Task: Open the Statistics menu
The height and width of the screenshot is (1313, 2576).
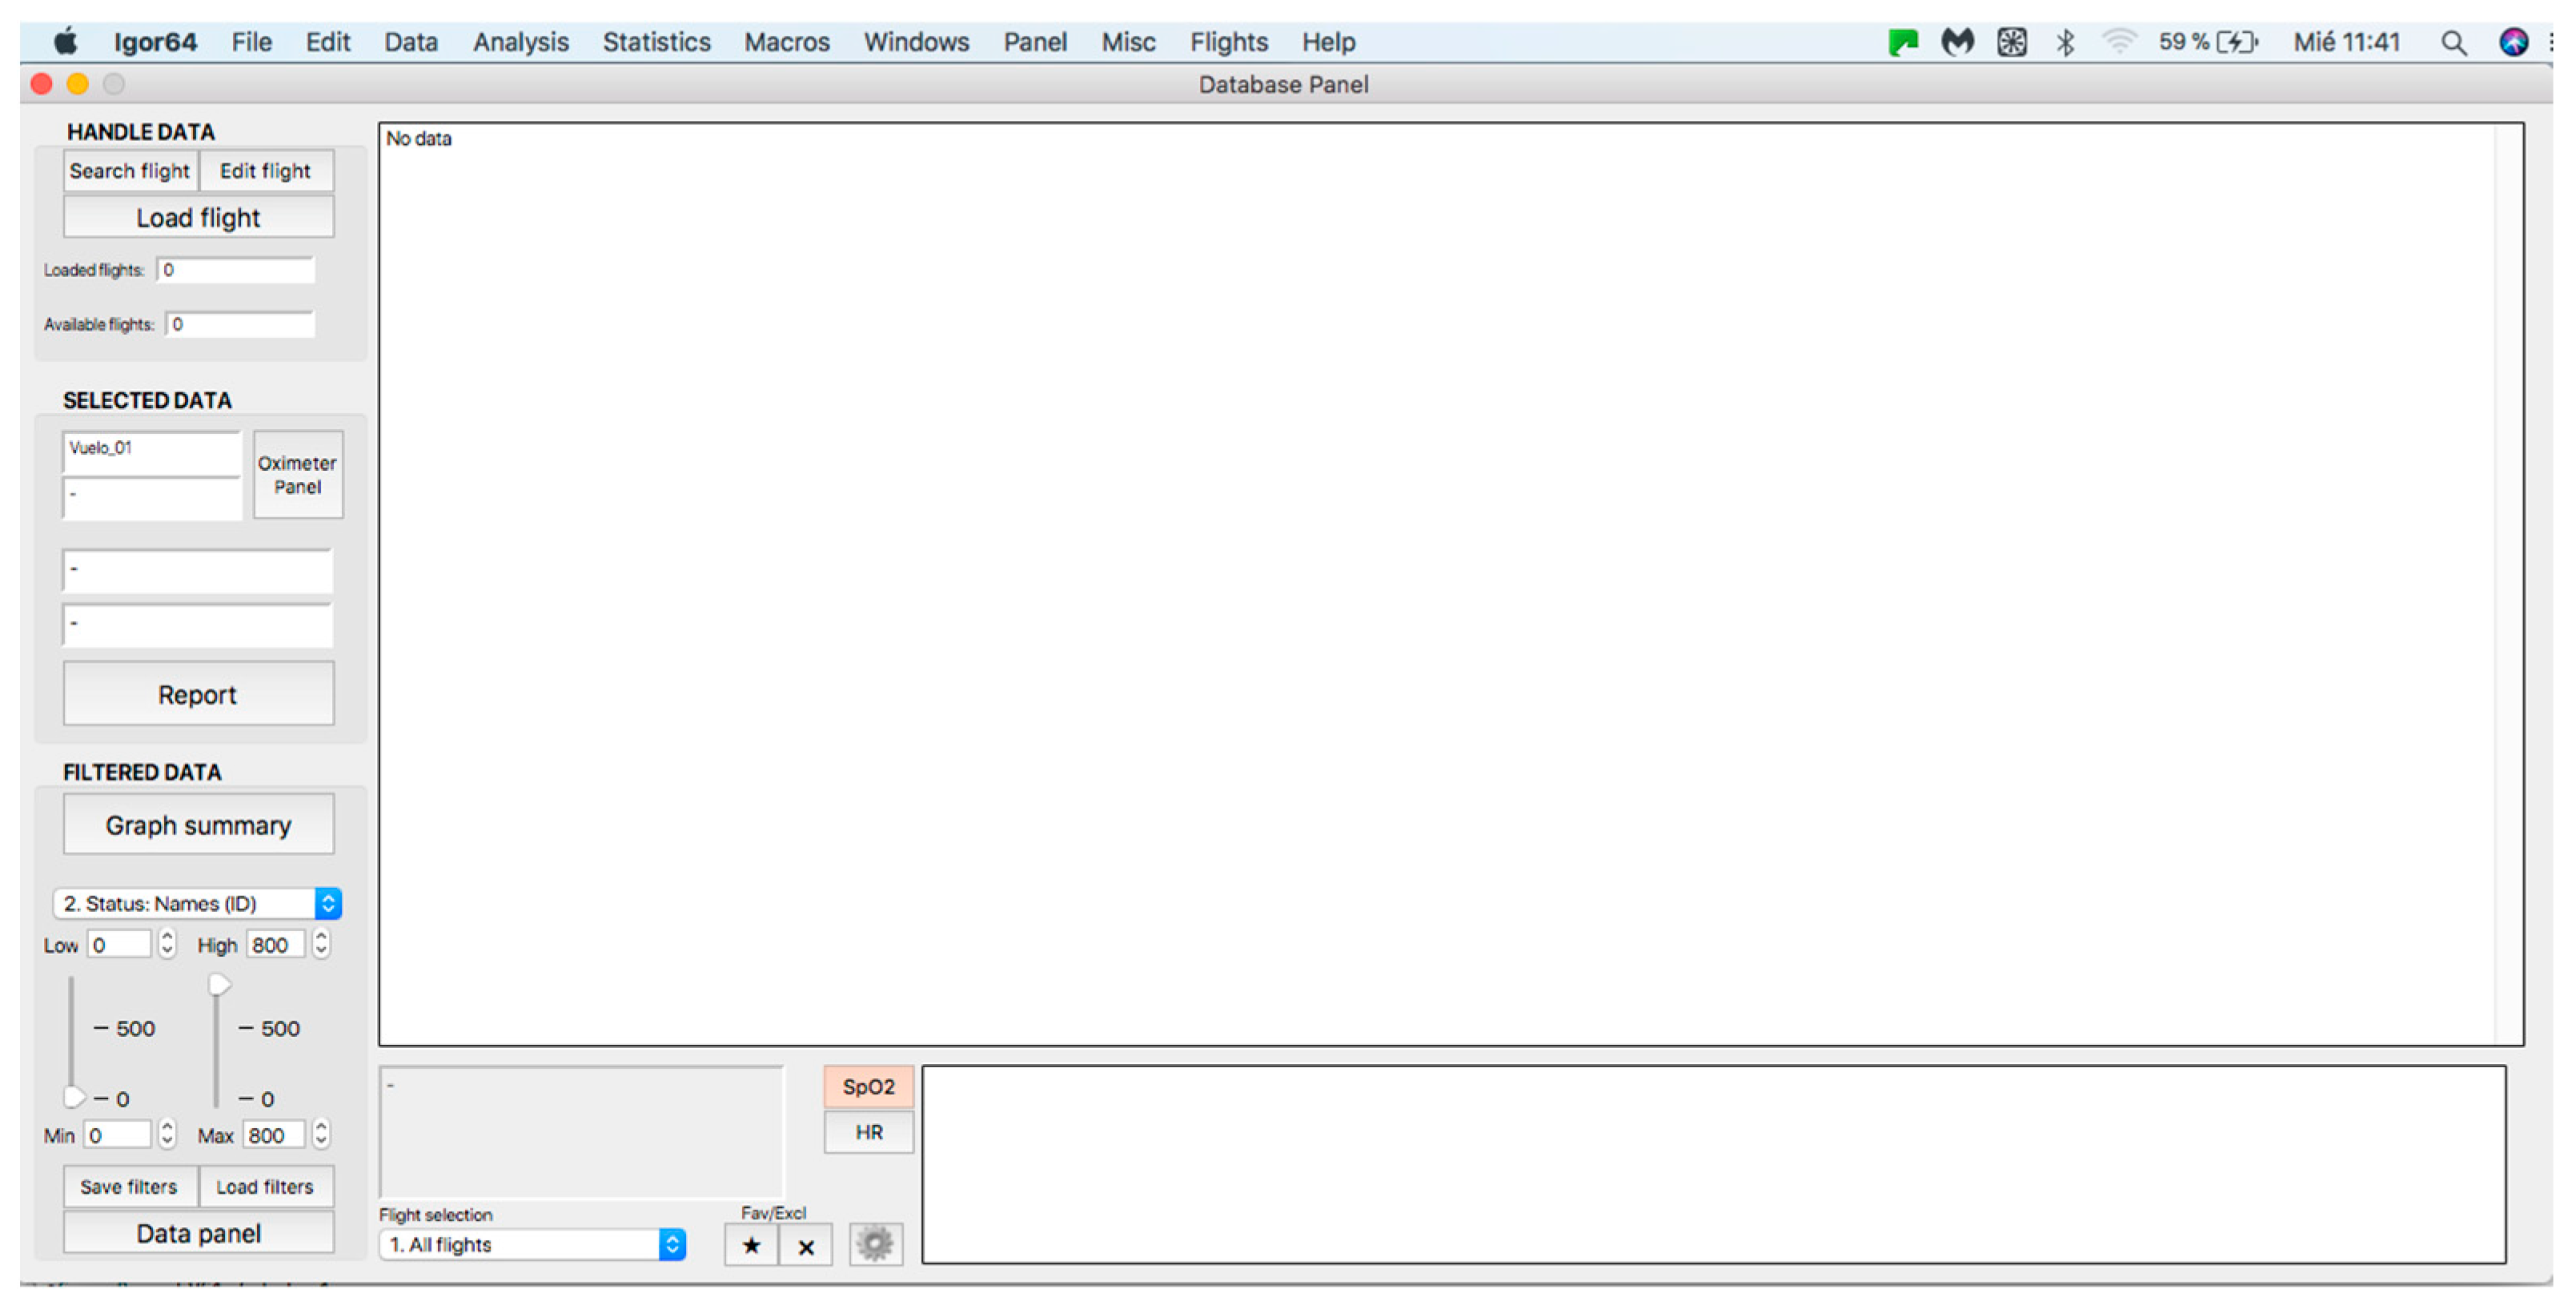Action: click(656, 42)
